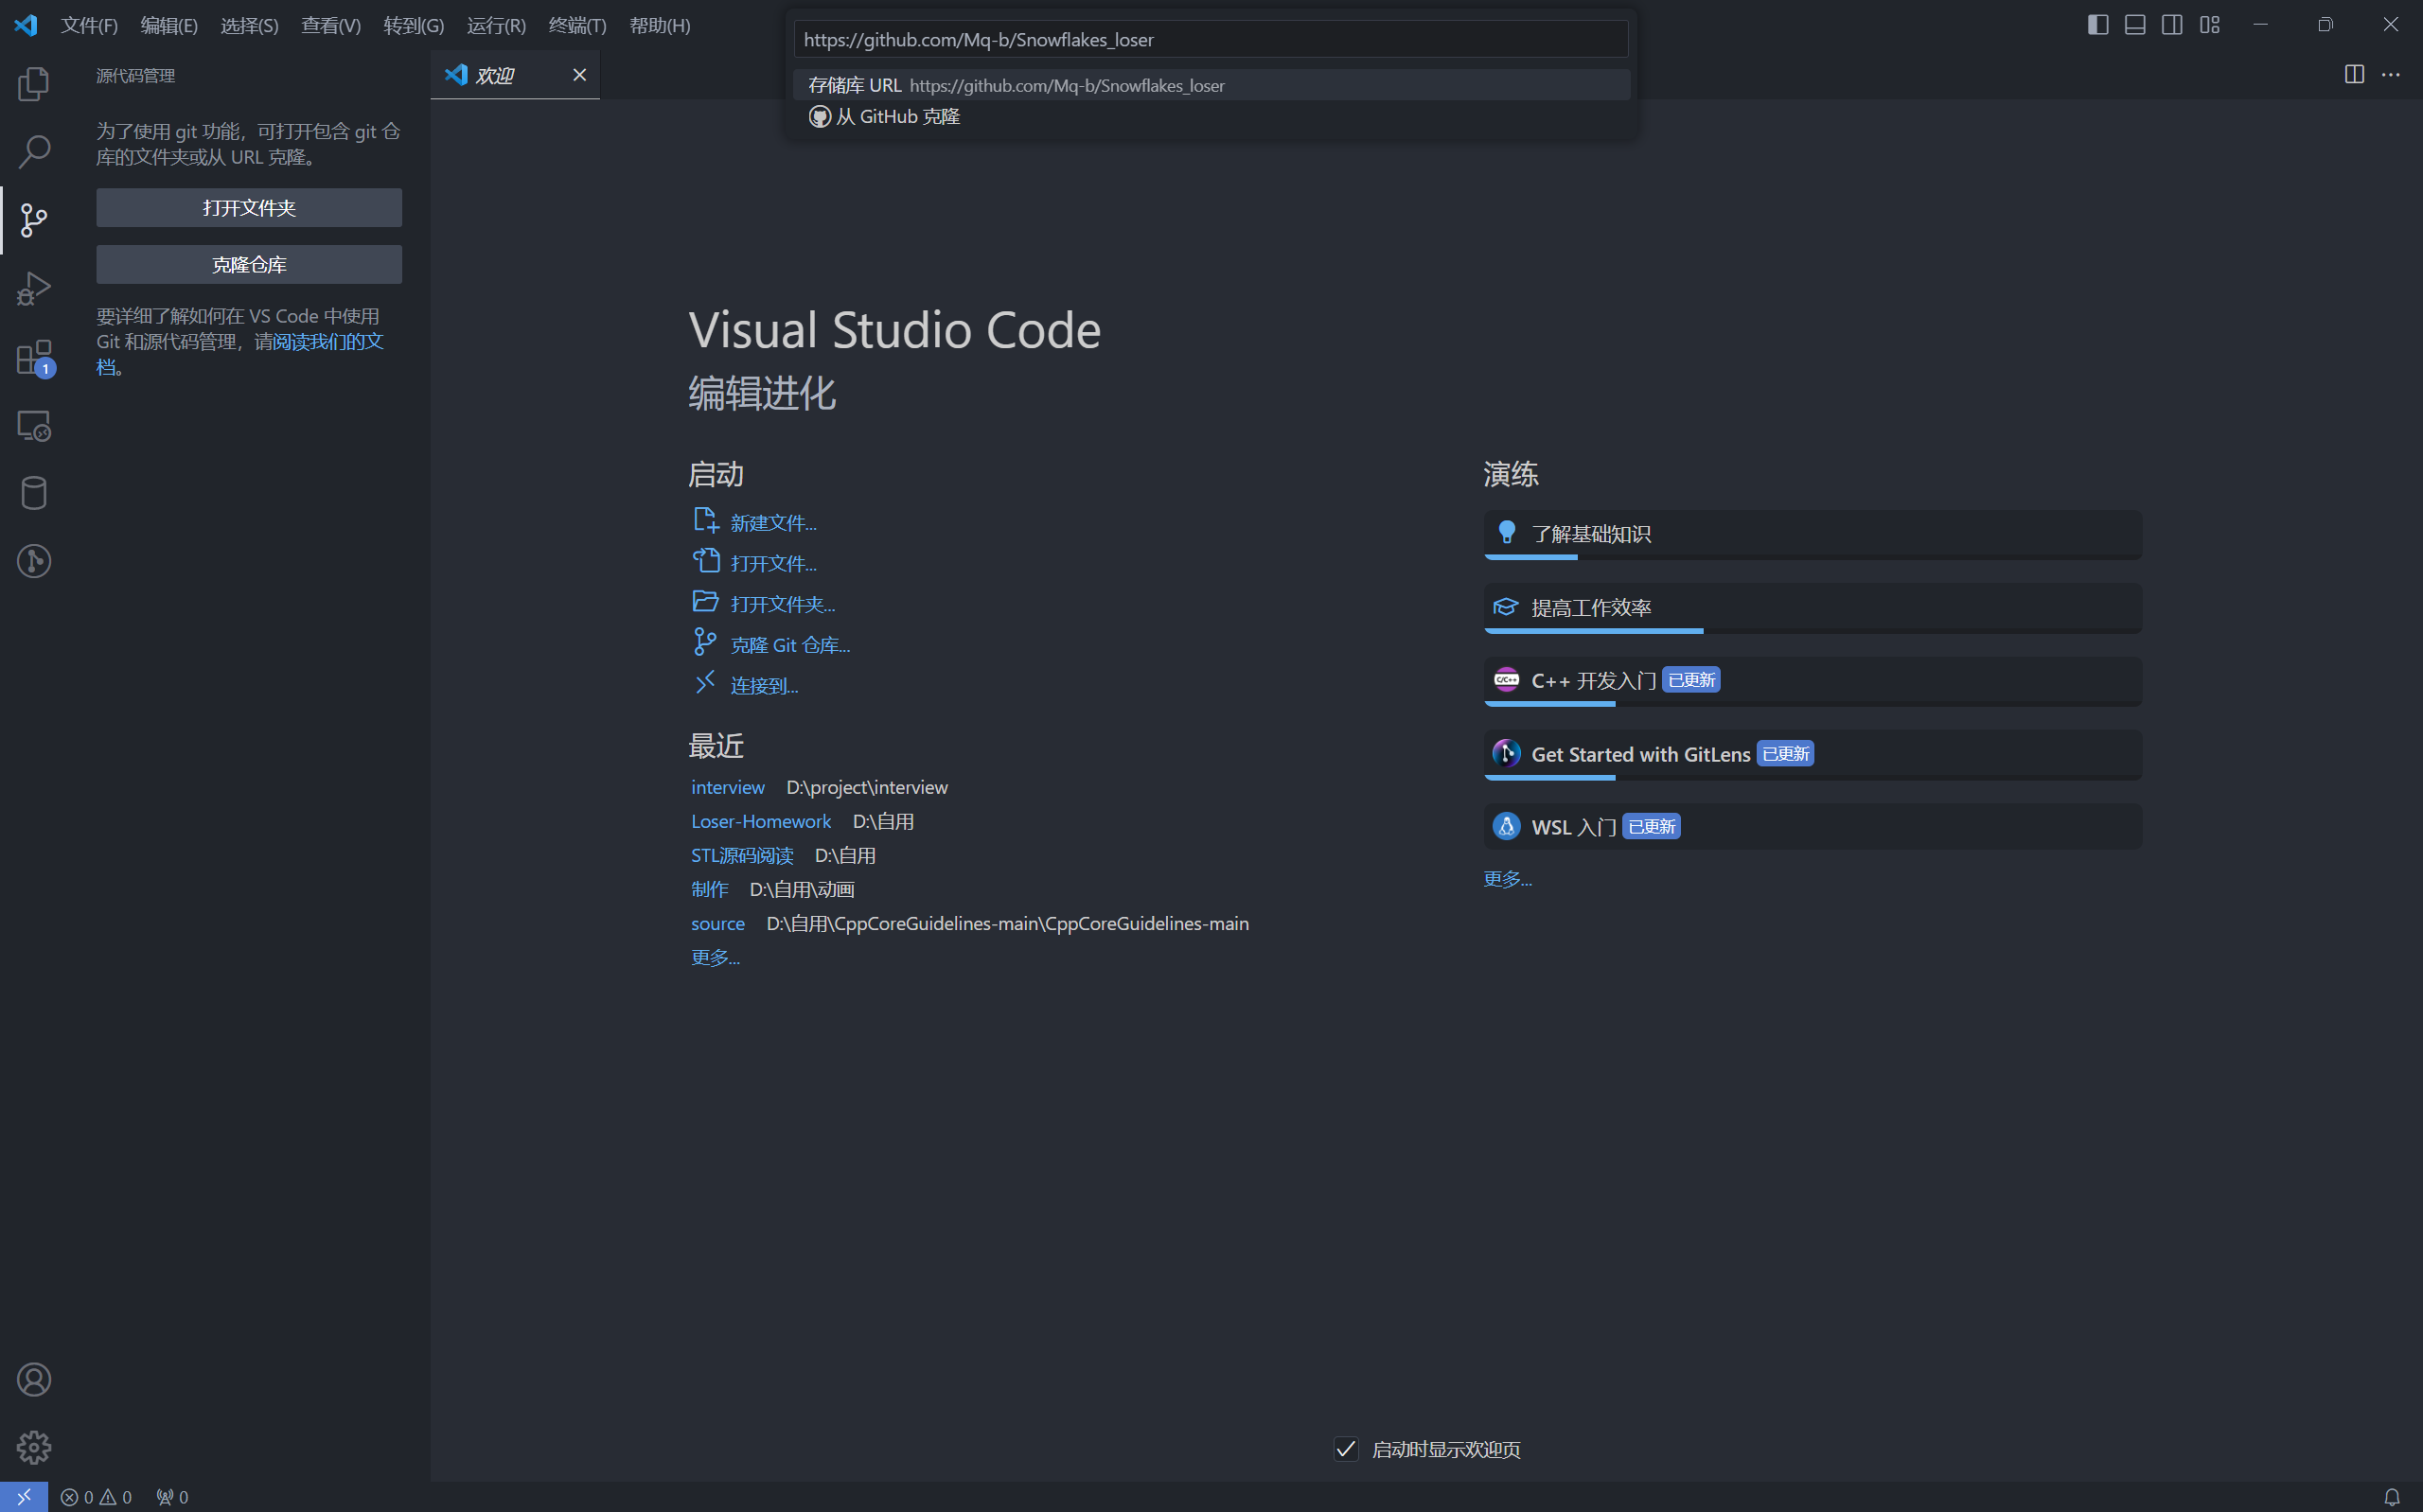Open the 提高工作效率 walkthrough
This screenshot has width=2423, height=1512.
click(x=1812, y=608)
